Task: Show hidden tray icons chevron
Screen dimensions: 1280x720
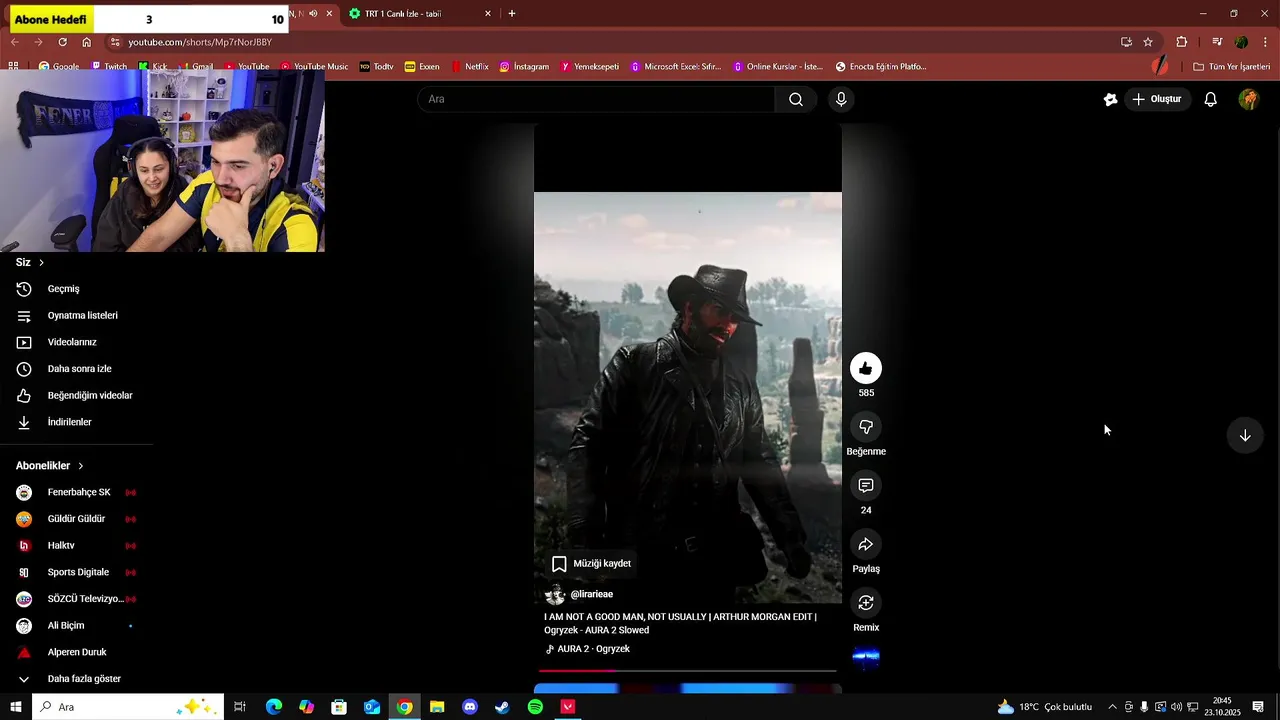Action: [1112, 707]
